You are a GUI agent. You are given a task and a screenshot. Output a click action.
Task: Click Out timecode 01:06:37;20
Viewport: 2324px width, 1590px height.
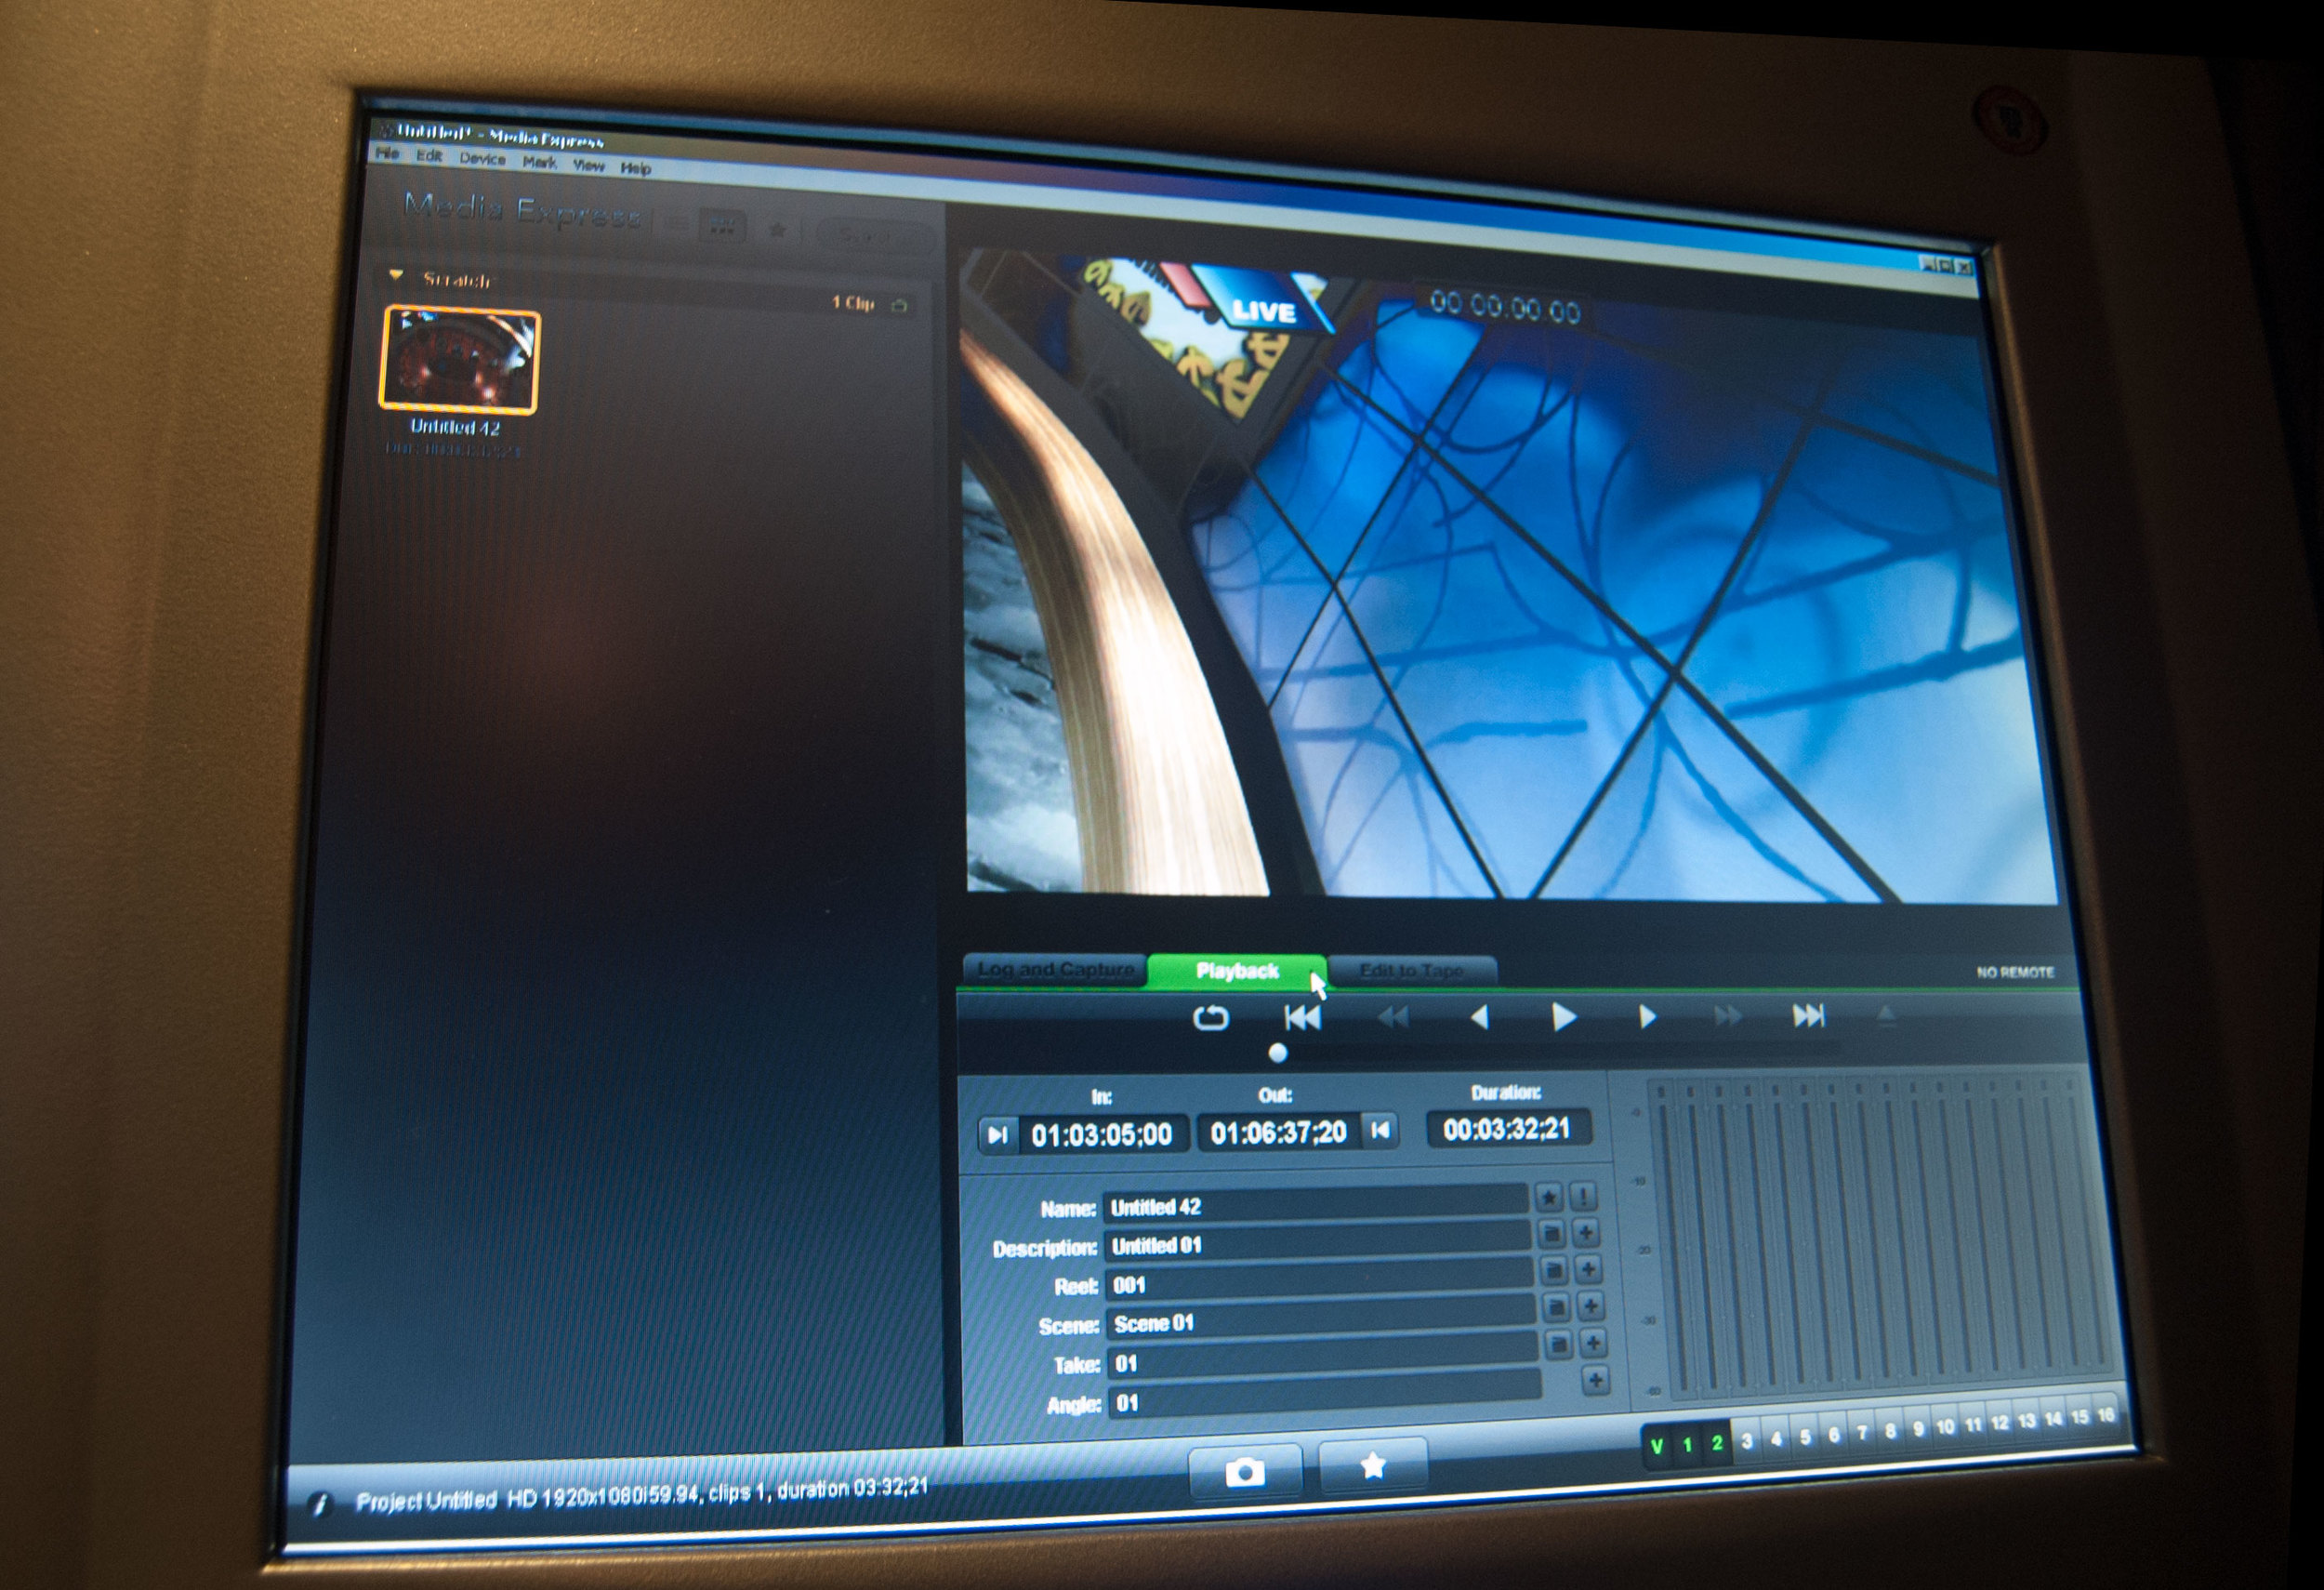[1279, 1132]
